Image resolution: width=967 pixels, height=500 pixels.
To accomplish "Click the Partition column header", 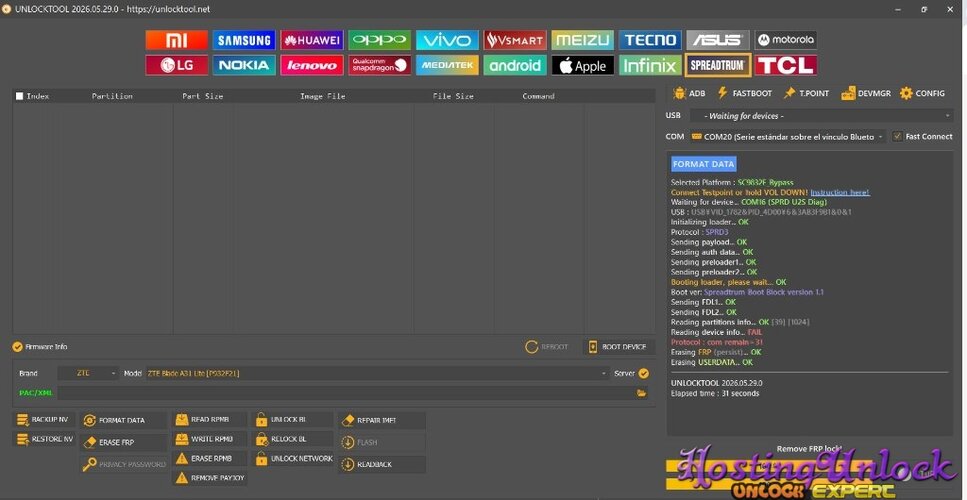I will [x=112, y=96].
